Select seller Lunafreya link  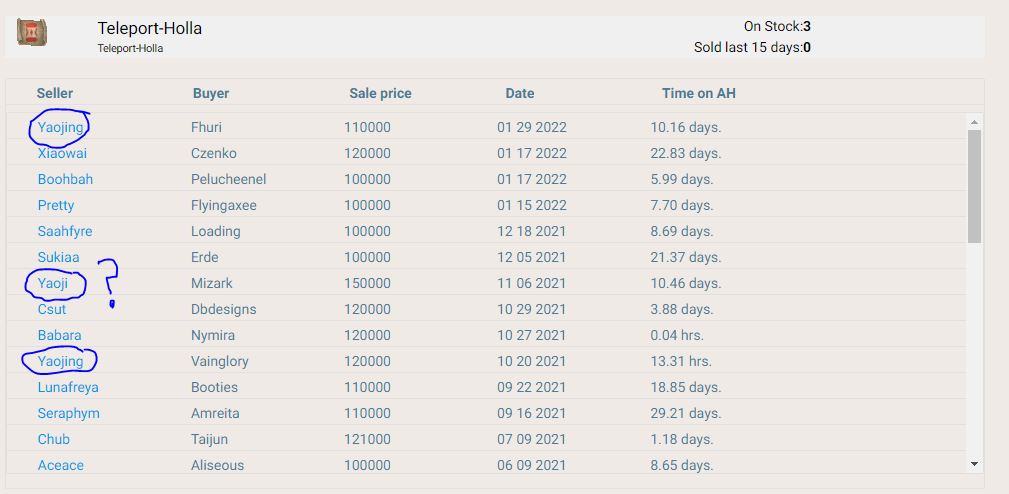[x=68, y=387]
